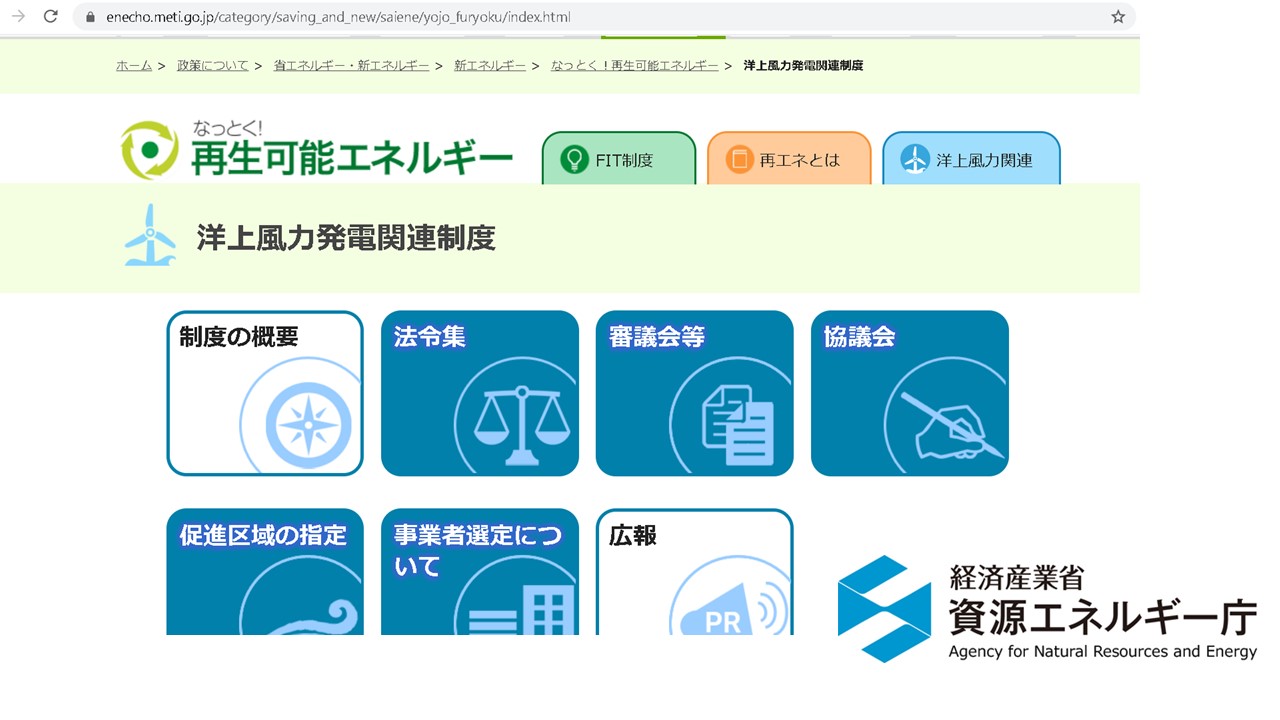The width and height of the screenshot is (1280, 720).
Task: Click the orange square icon on 再エネとは tab
Action: (739, 159)
